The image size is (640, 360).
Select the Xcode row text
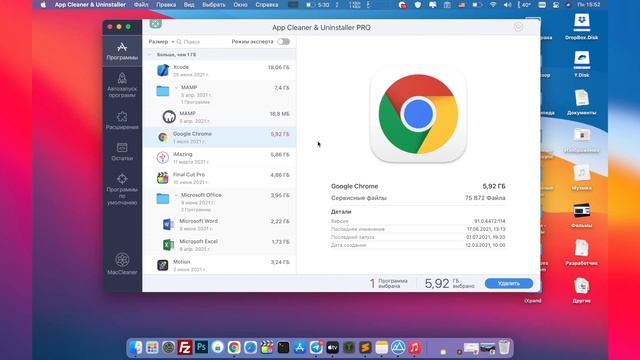(x=181, y=67)
